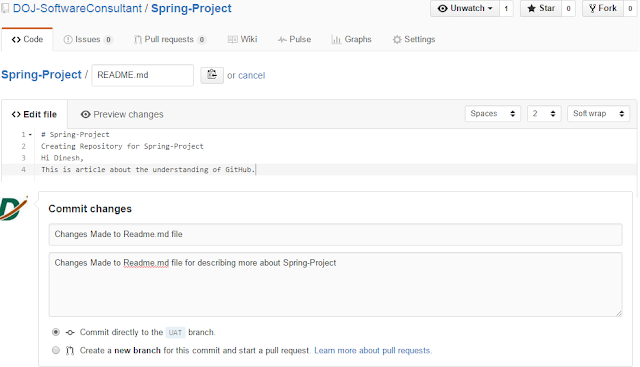Viewport: 640px width, 367px height.
Task: Click editor line '# Spring-Project'
Action: (75, 134)
